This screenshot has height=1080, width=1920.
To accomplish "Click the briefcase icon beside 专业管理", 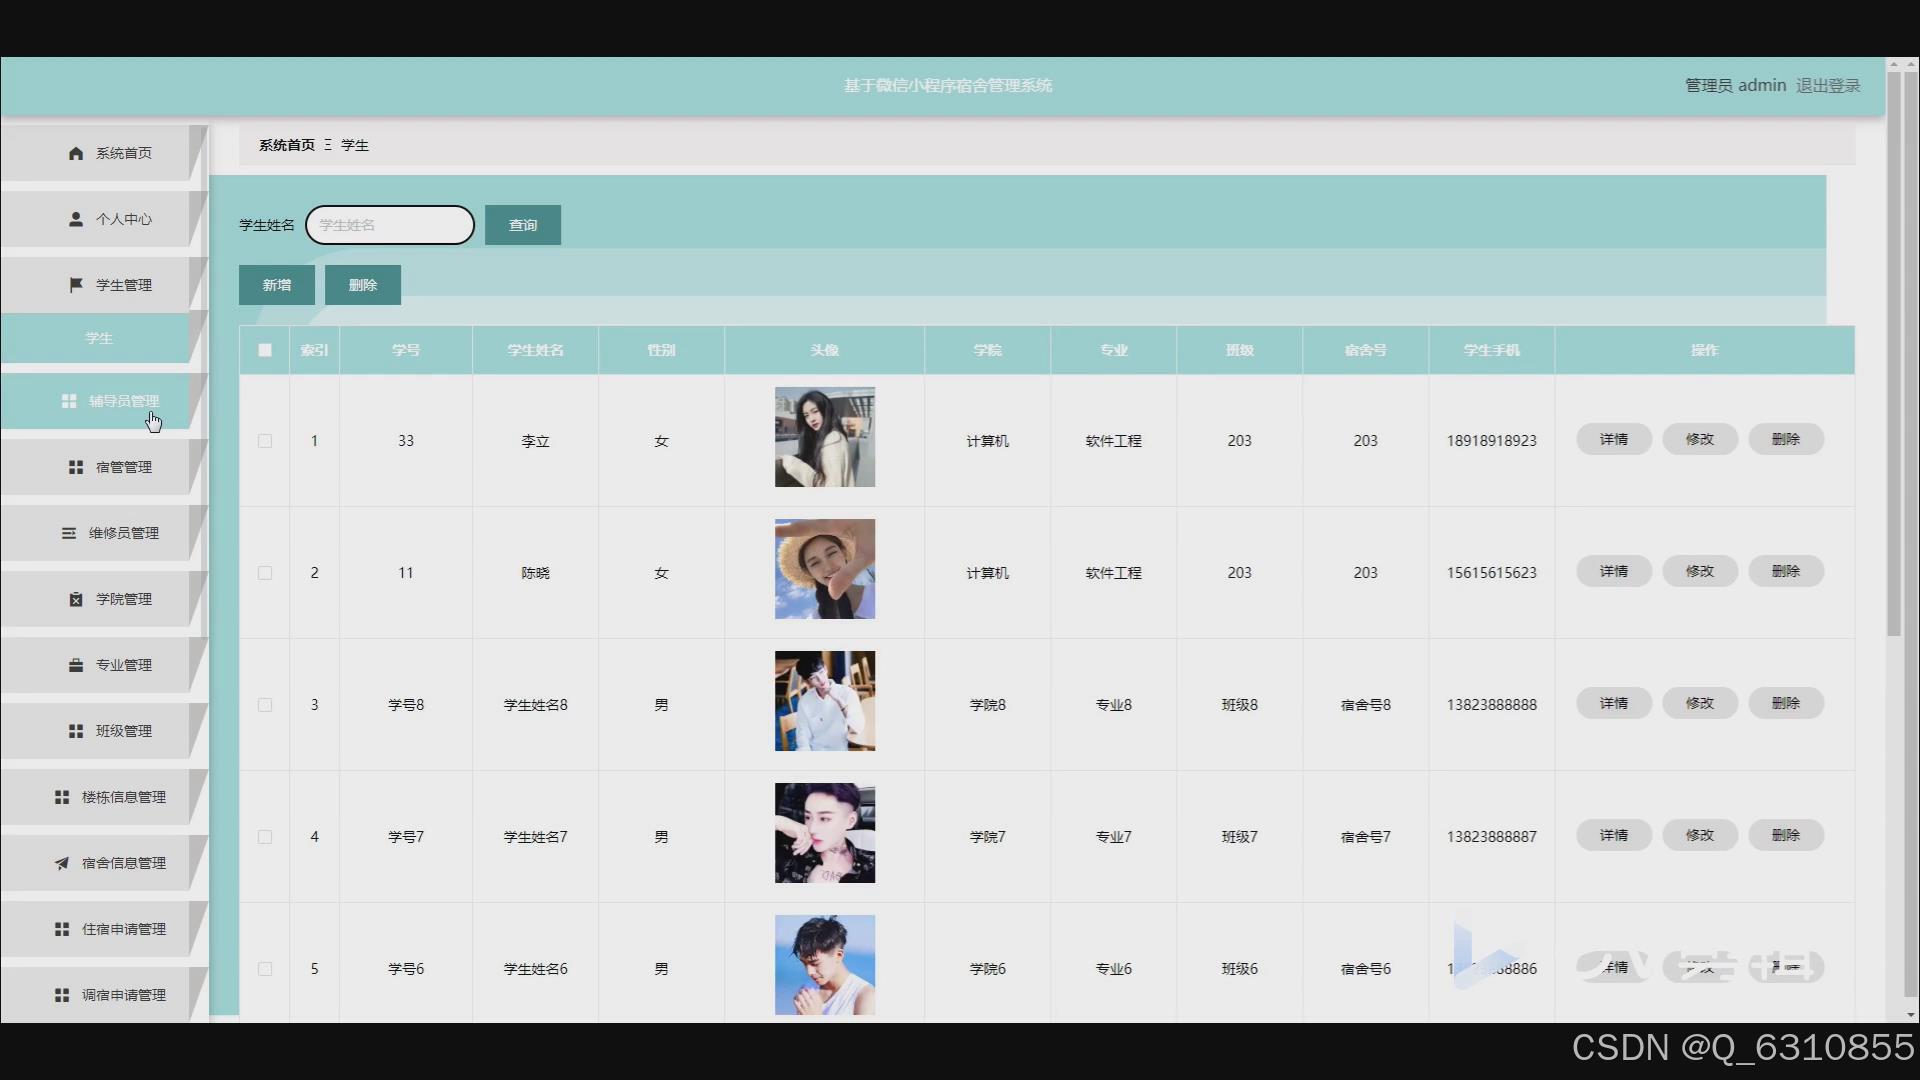I will pyautogui.click(x=76, y=665).
